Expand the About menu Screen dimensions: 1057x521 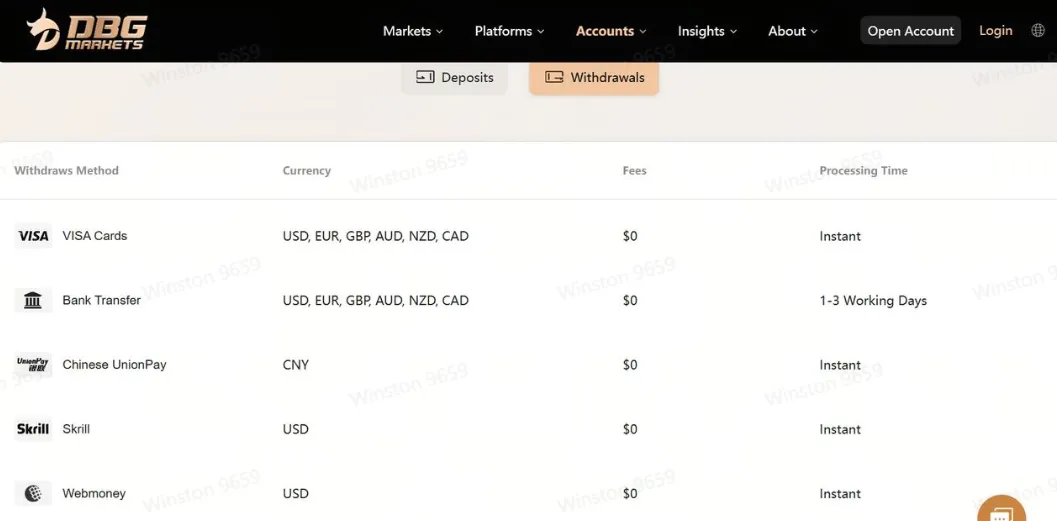(793, 31)
